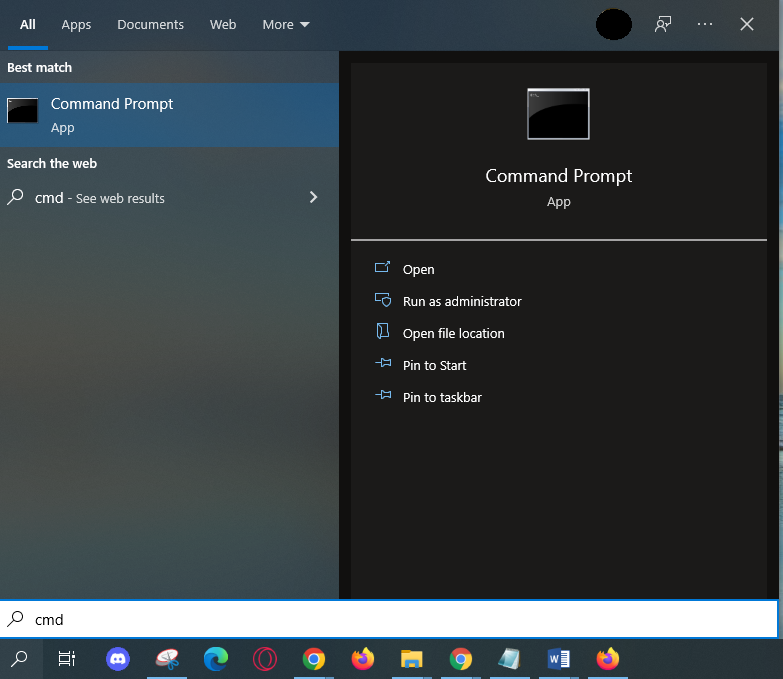Image resolution: width=783 pixels, height=679 pixels.
Task: Click Open file location
Action: coord(453,333)
